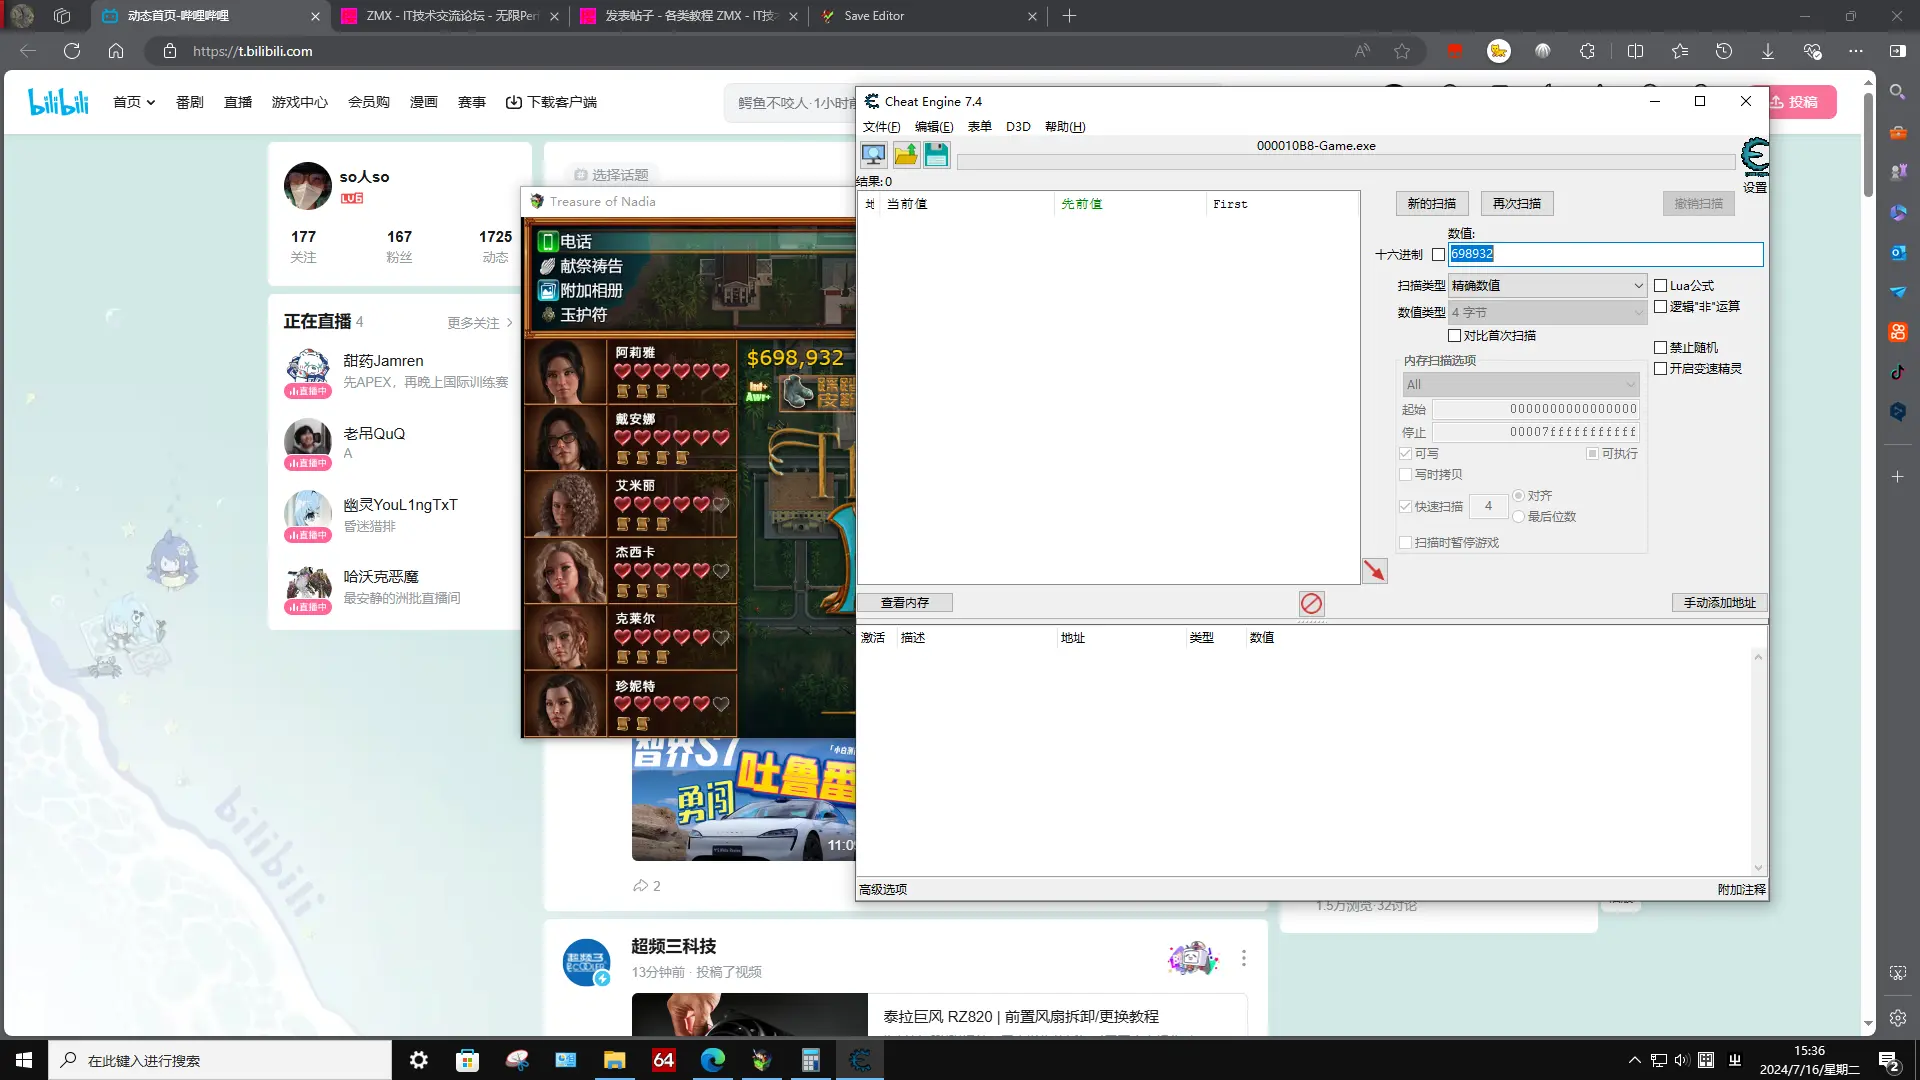
Task: Click the red no-entry clear list icon
Action: [1311, 603]
